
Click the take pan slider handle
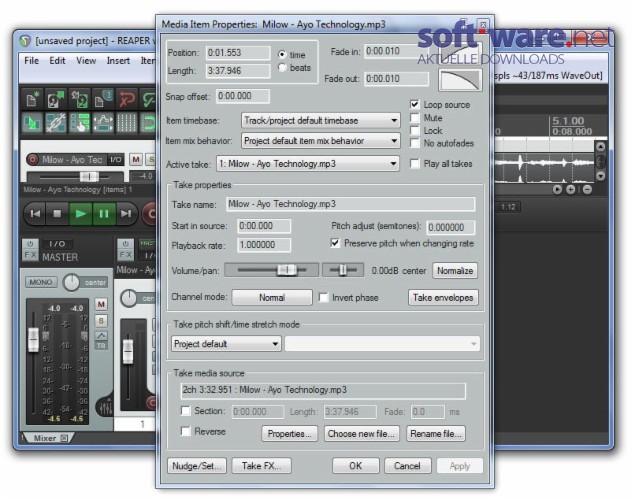(343, 270)
